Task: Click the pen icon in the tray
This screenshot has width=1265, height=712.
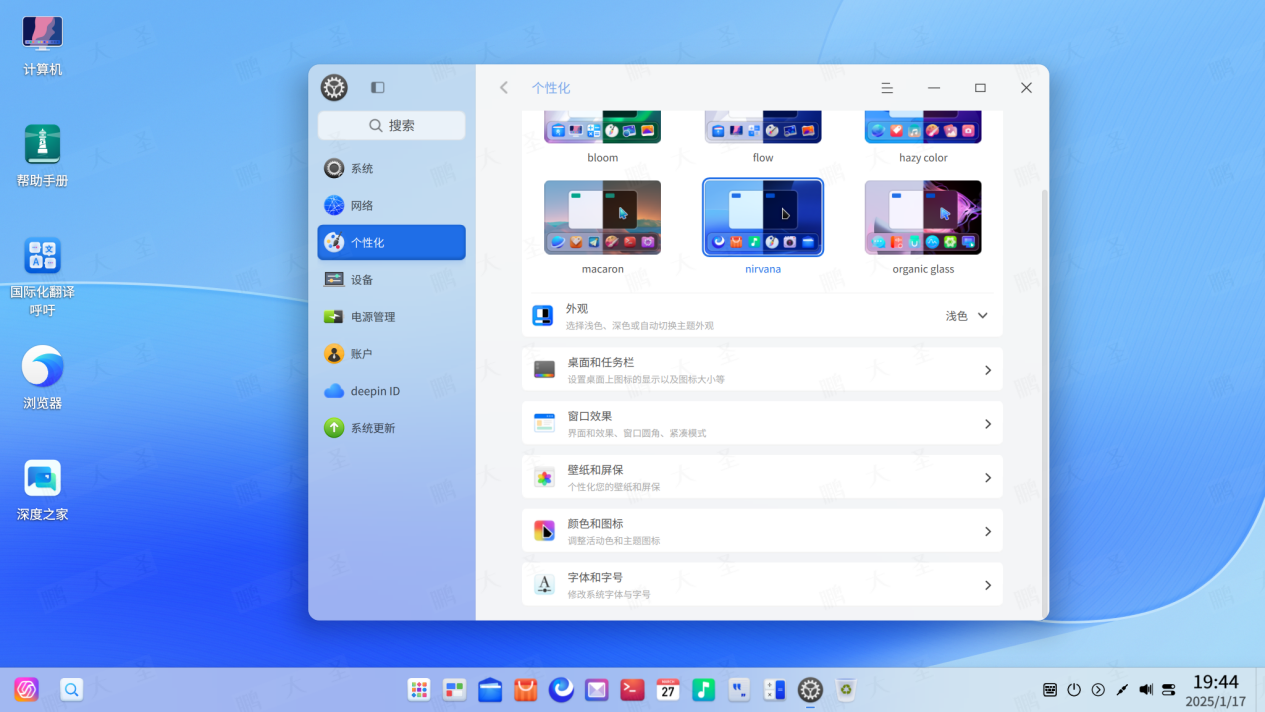Action: 1122,690
